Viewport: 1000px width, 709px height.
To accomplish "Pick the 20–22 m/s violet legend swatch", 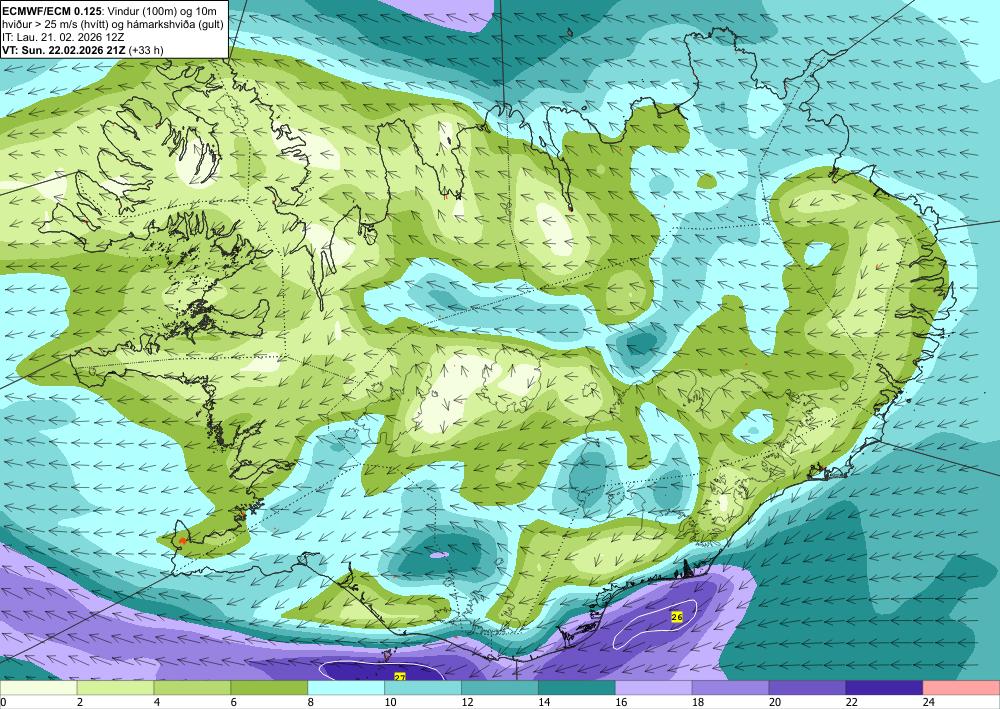I will (807, 688).
